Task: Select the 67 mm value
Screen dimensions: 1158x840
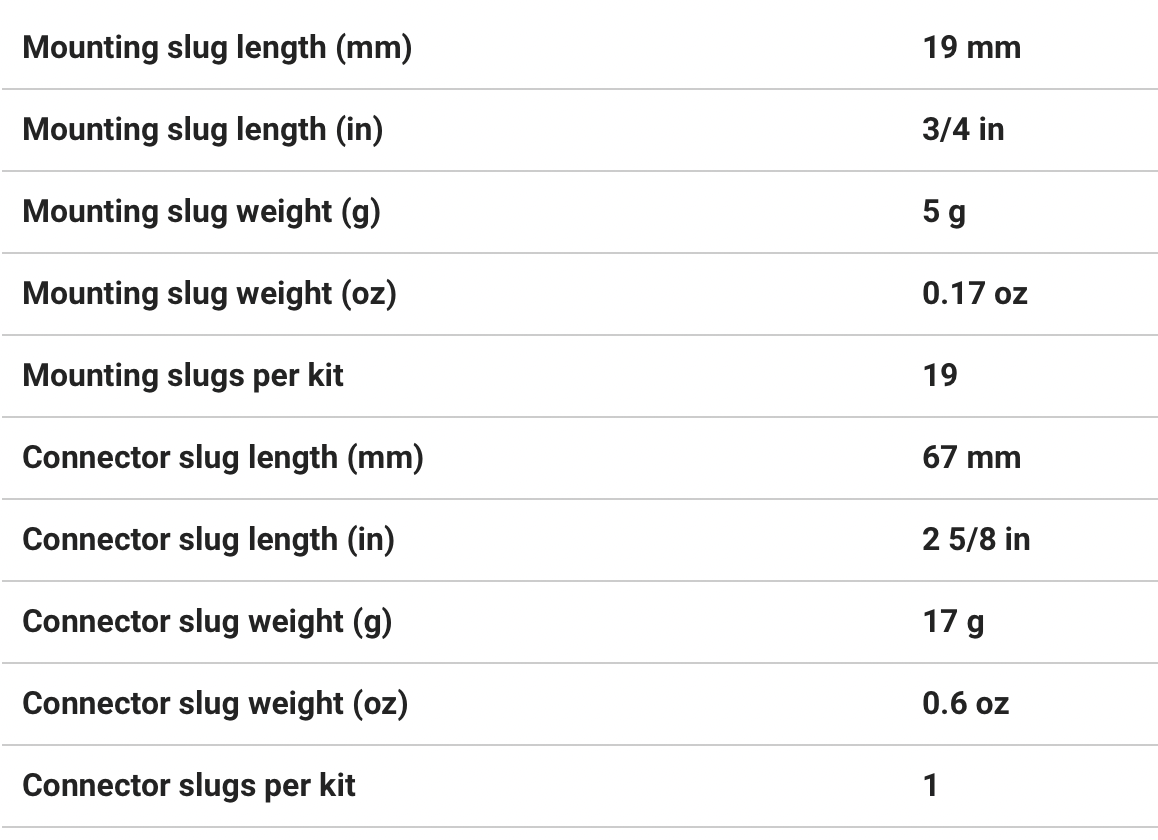Action: 971,458
